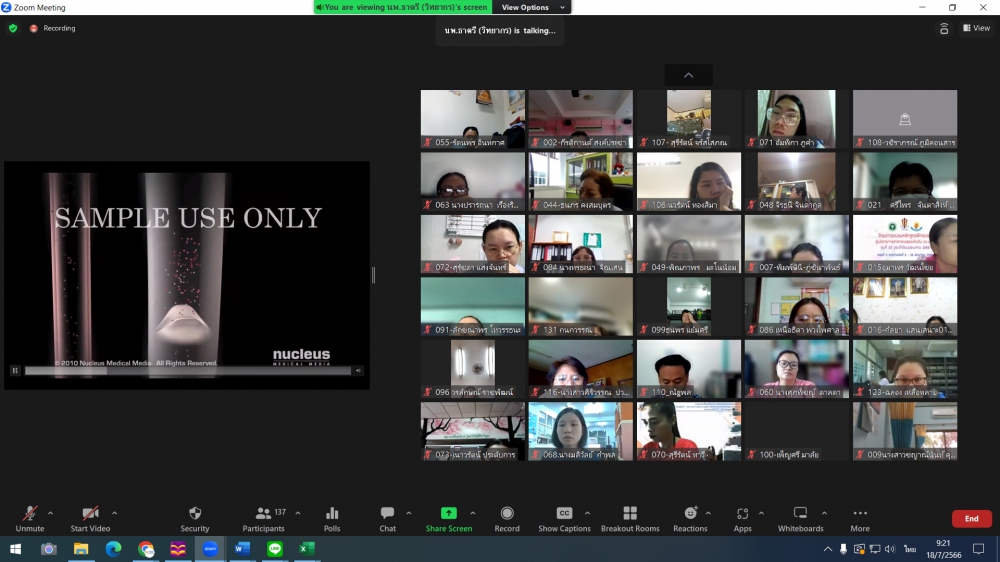
Task: Click the green Share Screen icon
Action: click(x=449, y=513)
